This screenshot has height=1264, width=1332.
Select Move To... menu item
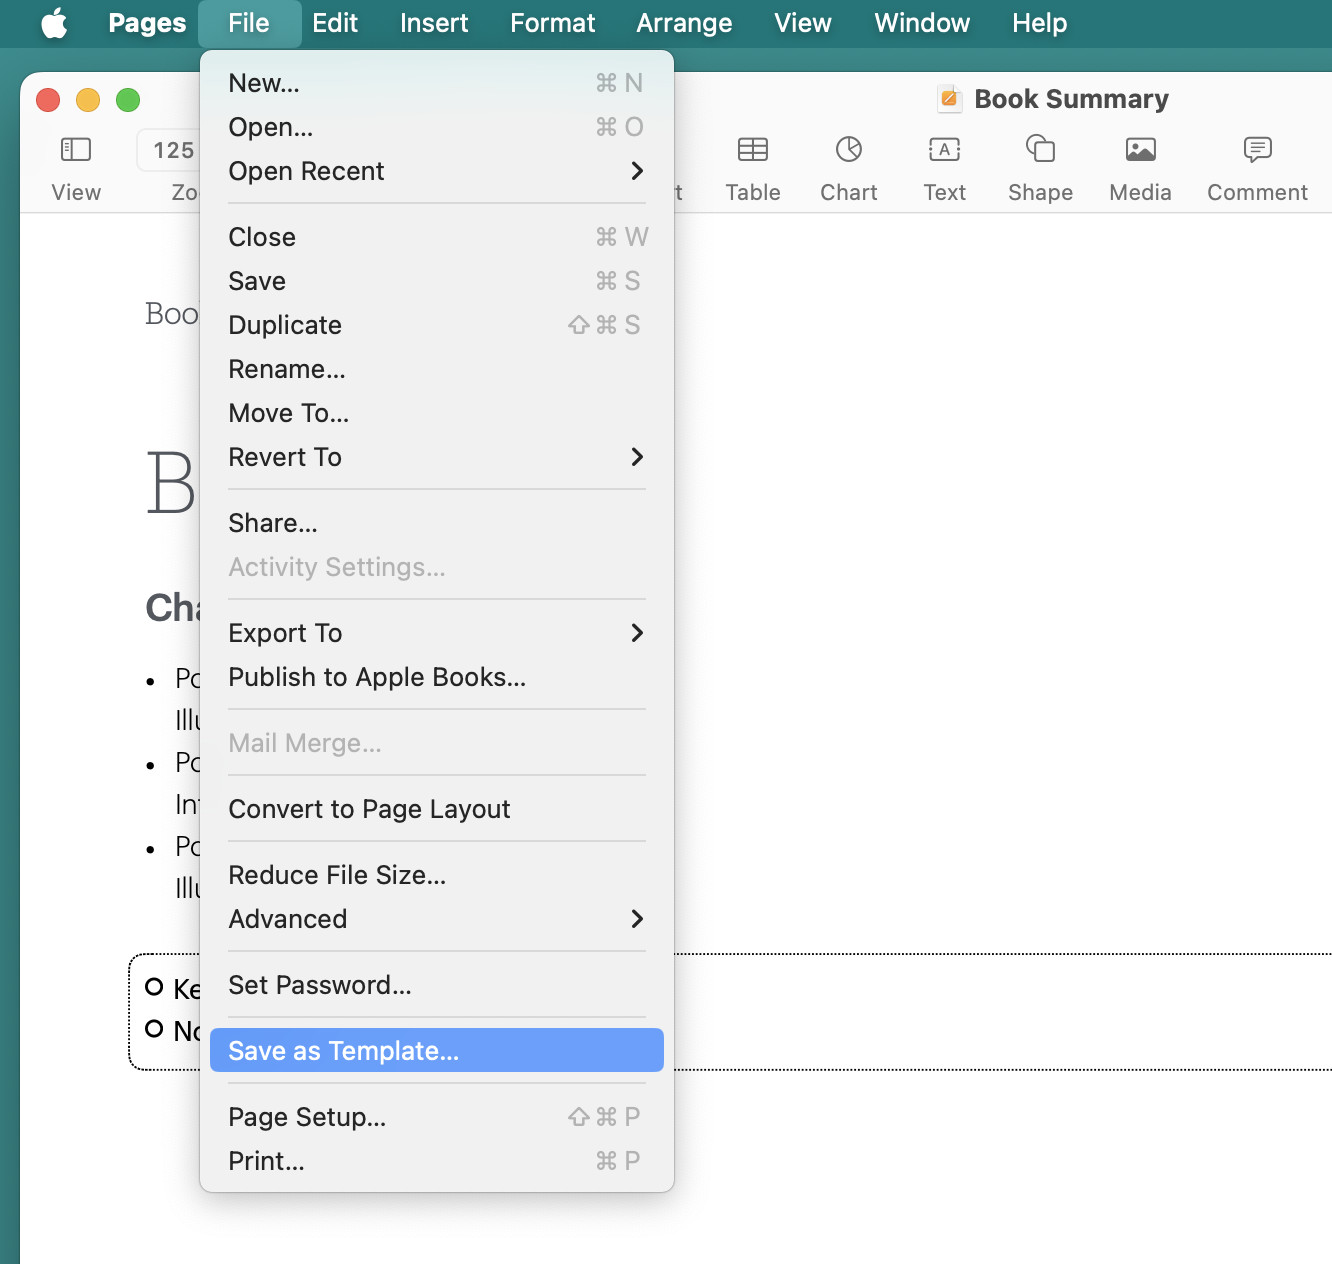tap(437, 413)
